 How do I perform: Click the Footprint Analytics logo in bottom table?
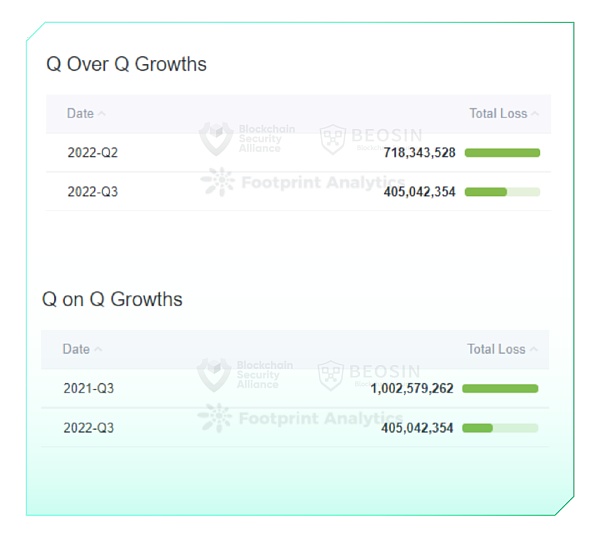pos(214,418)
